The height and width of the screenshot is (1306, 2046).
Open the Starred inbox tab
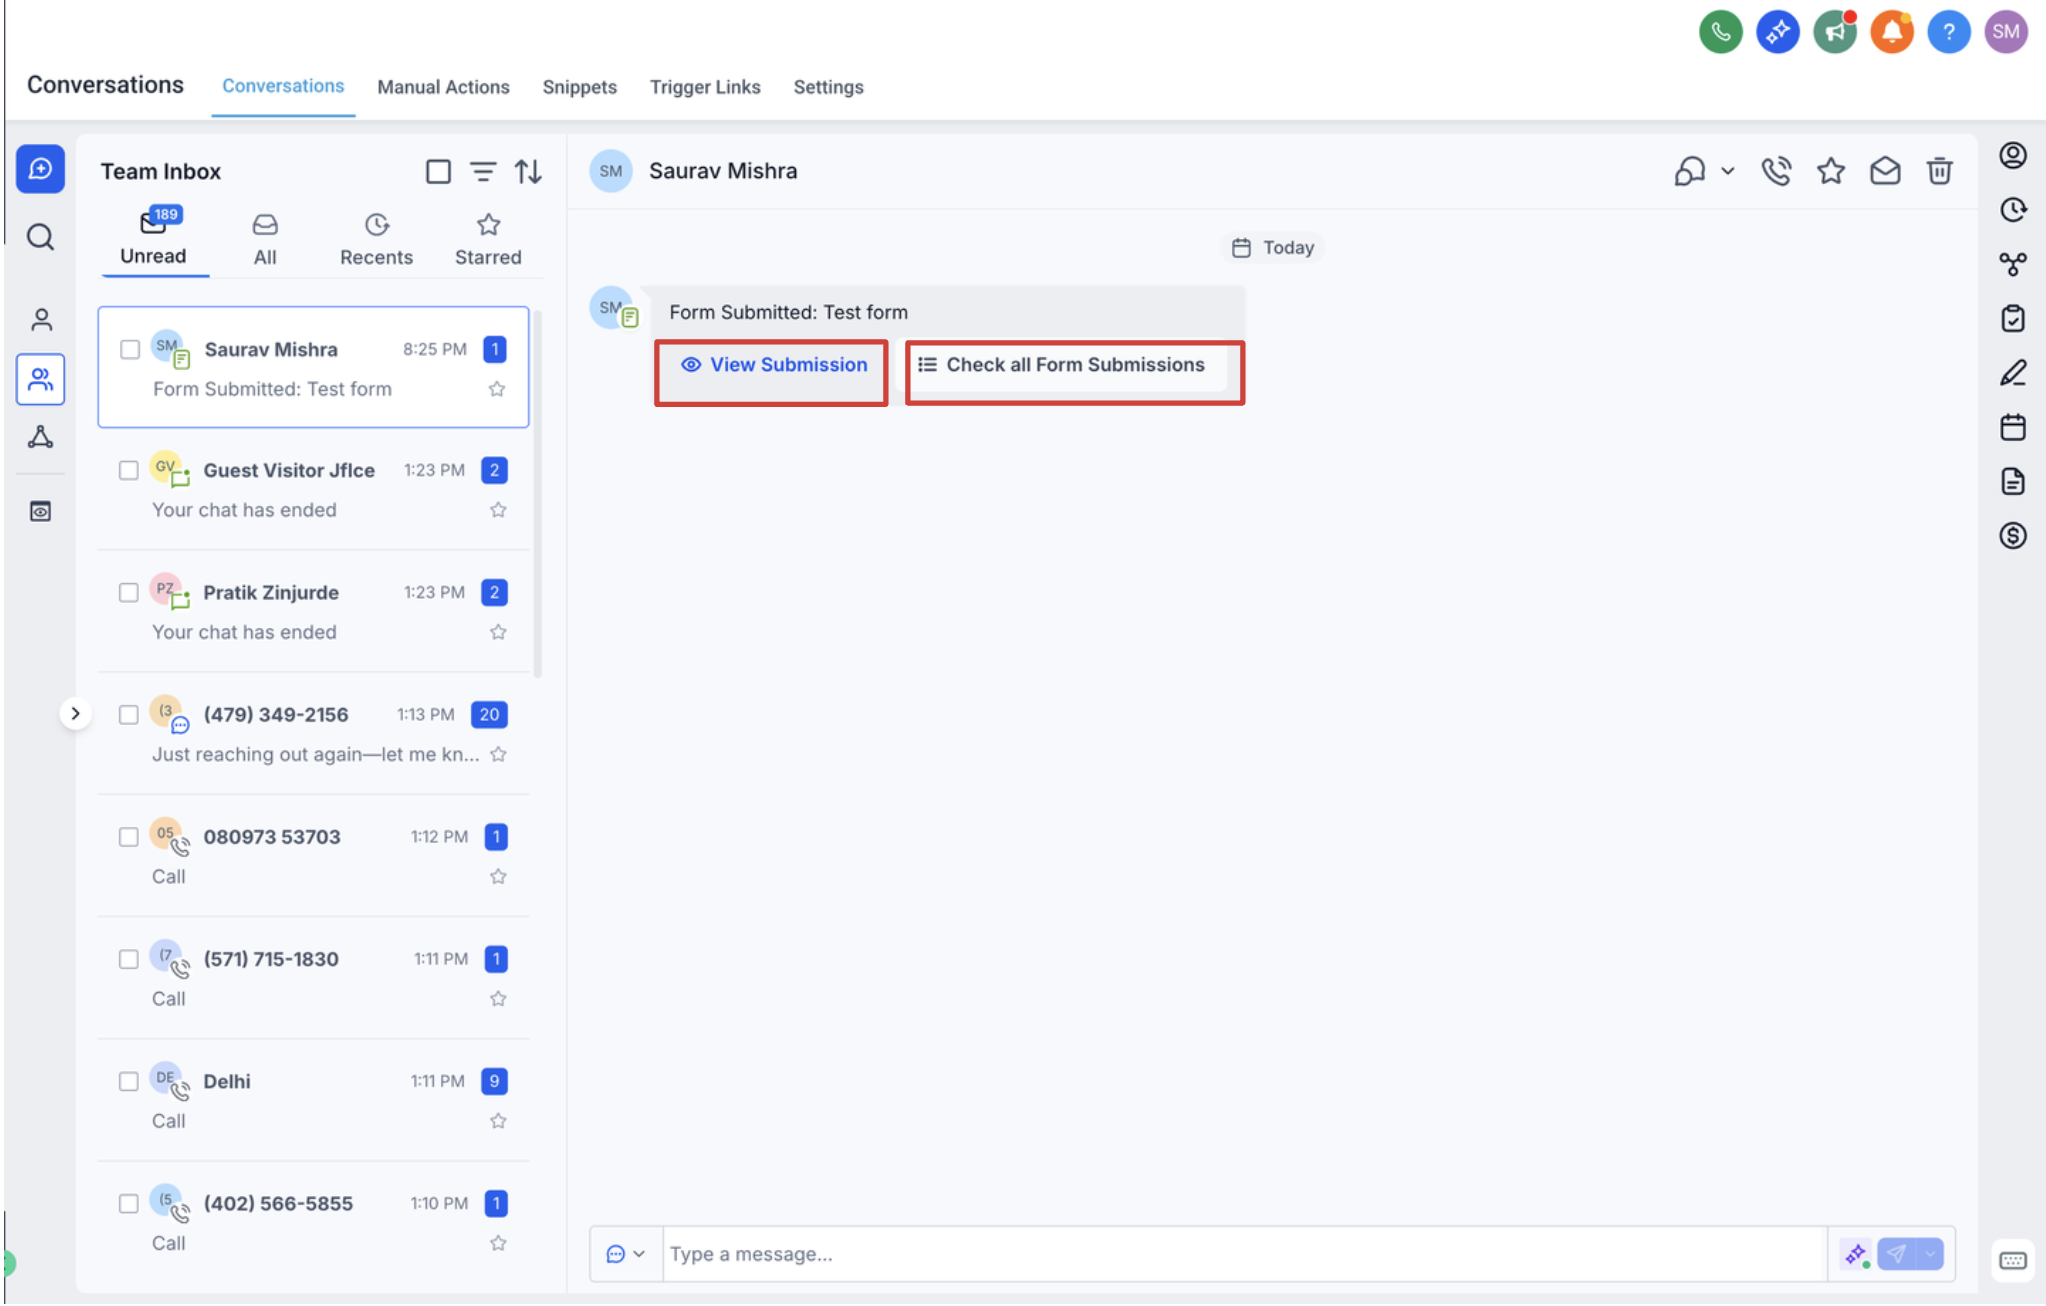[x=488, y=240]
